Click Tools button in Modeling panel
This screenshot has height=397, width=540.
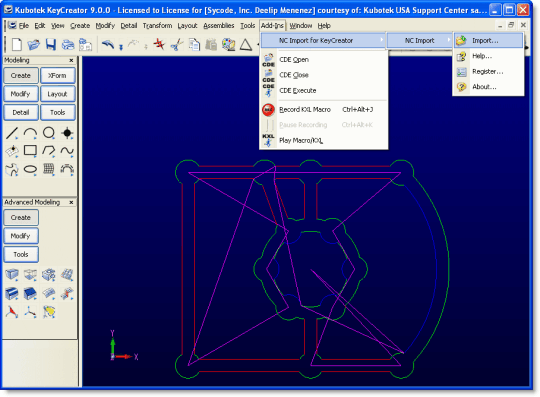click(x=58, y=113)
